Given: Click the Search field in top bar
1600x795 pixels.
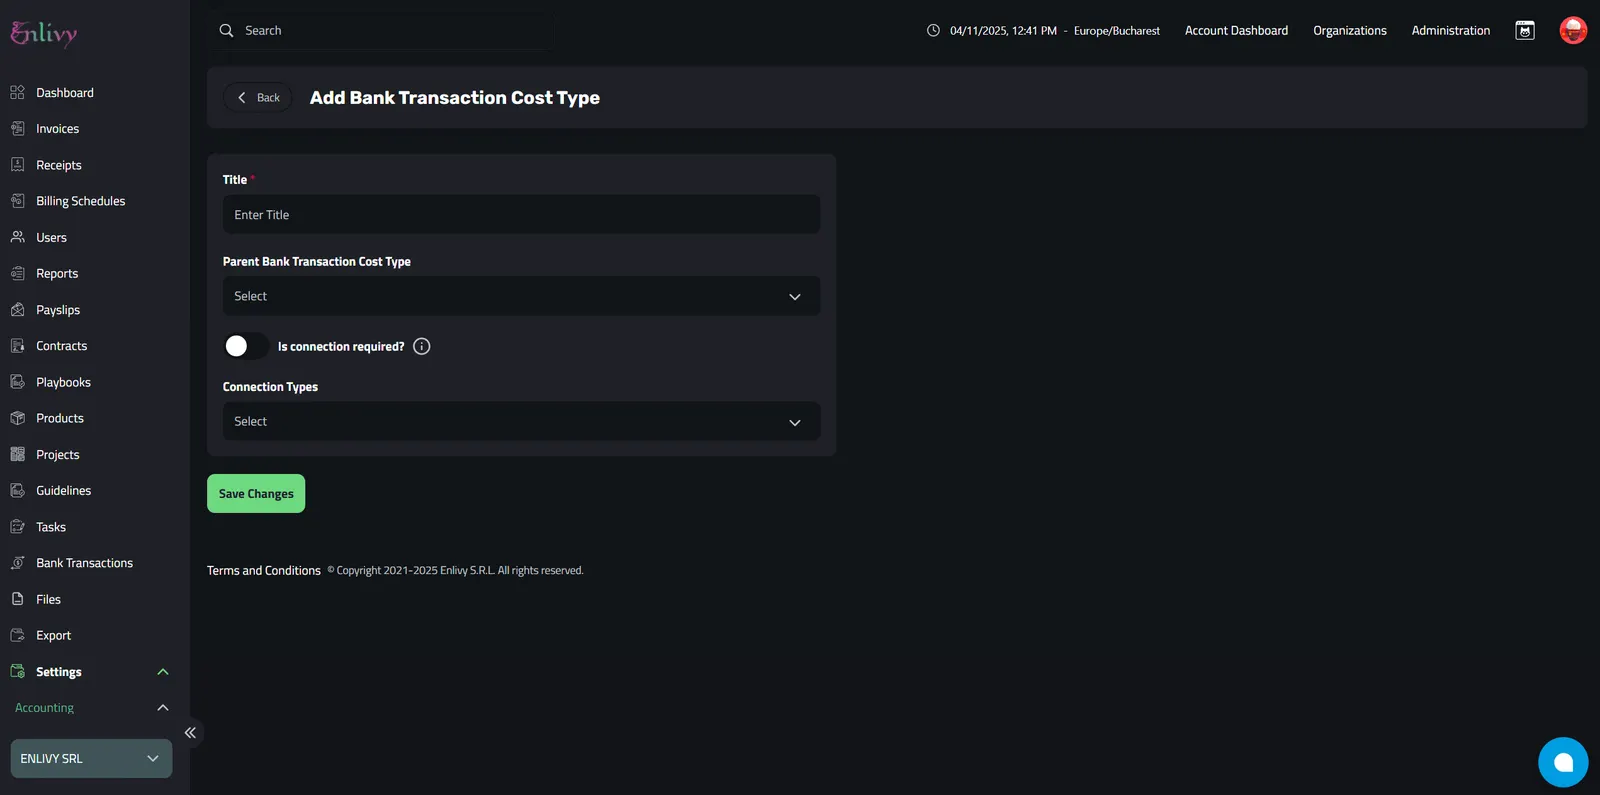Looking at the screenshot, I should click(382, 31).
